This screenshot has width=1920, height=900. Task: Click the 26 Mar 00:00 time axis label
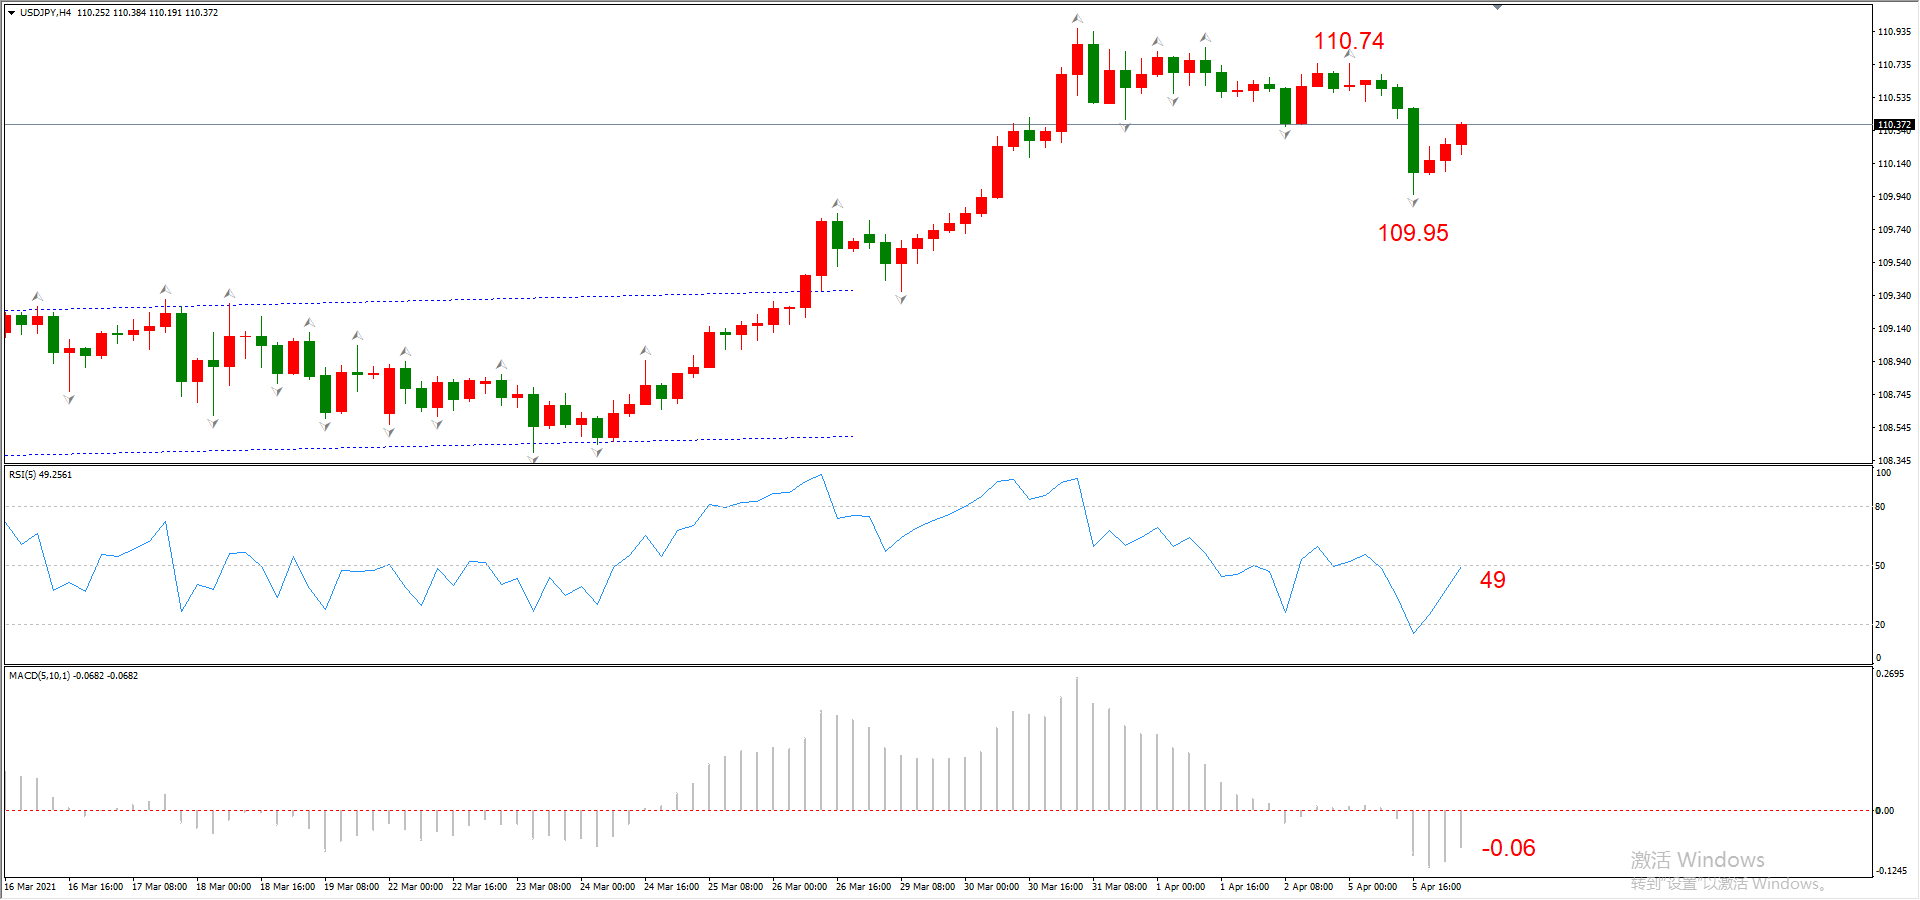coord(799,887)
